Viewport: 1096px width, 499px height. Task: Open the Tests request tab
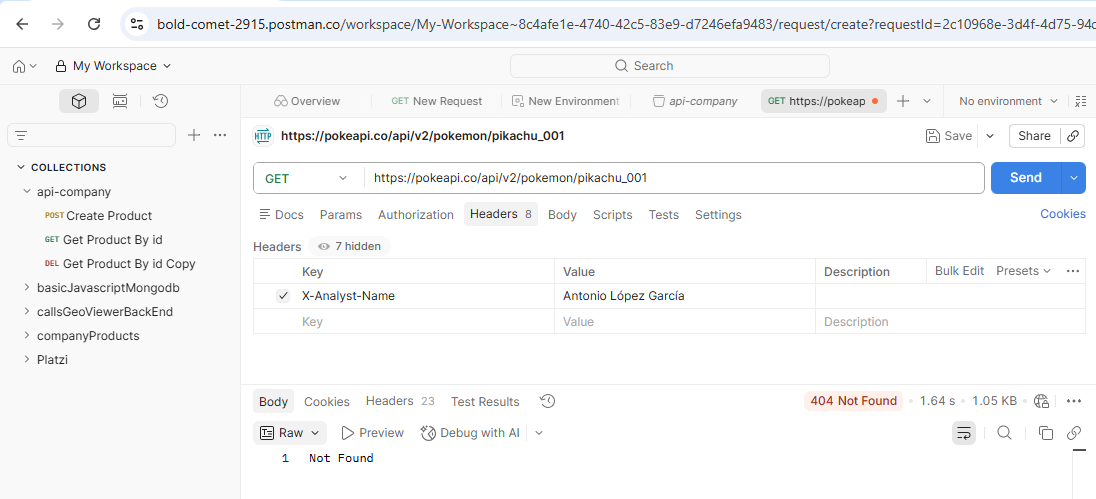pos(663,215)
